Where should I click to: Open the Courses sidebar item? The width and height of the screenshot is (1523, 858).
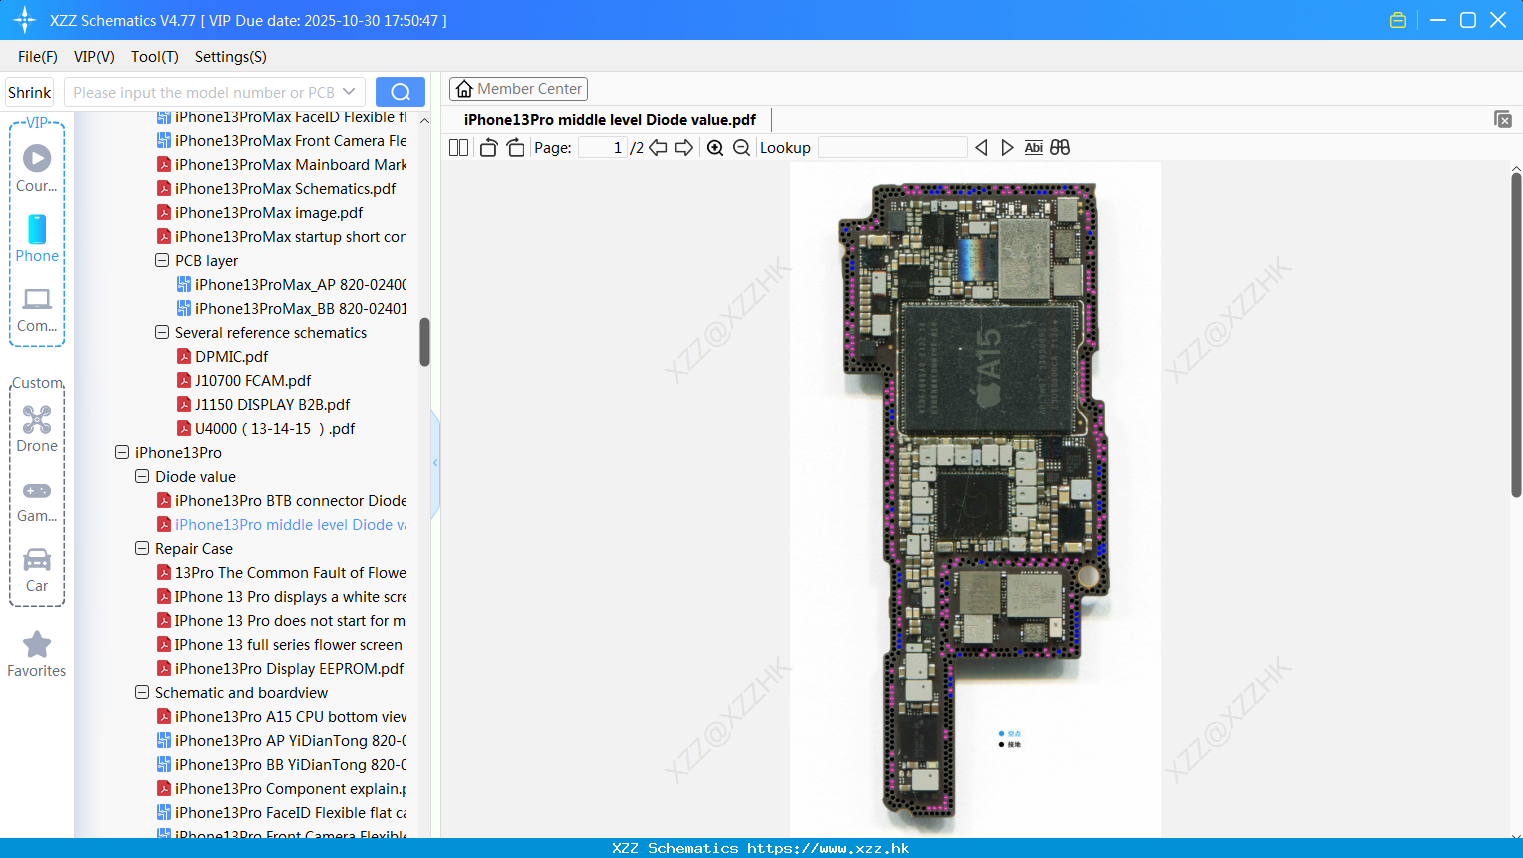point(37,168)
